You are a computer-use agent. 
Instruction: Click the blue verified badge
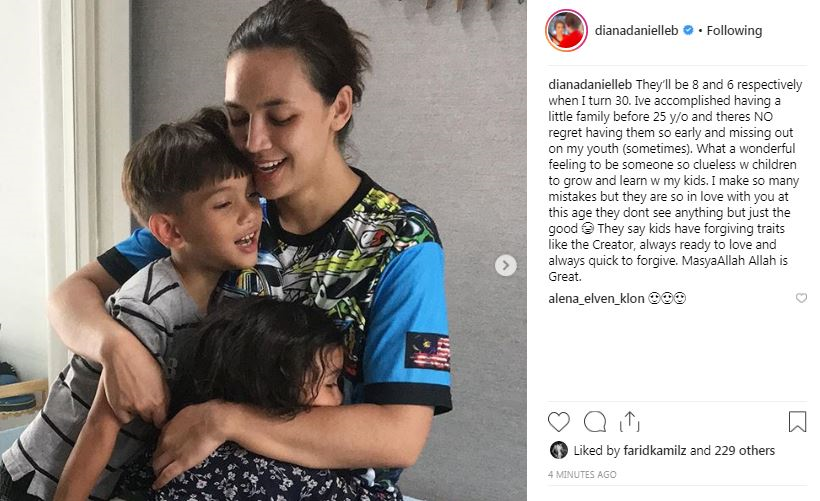click(688, 30)
